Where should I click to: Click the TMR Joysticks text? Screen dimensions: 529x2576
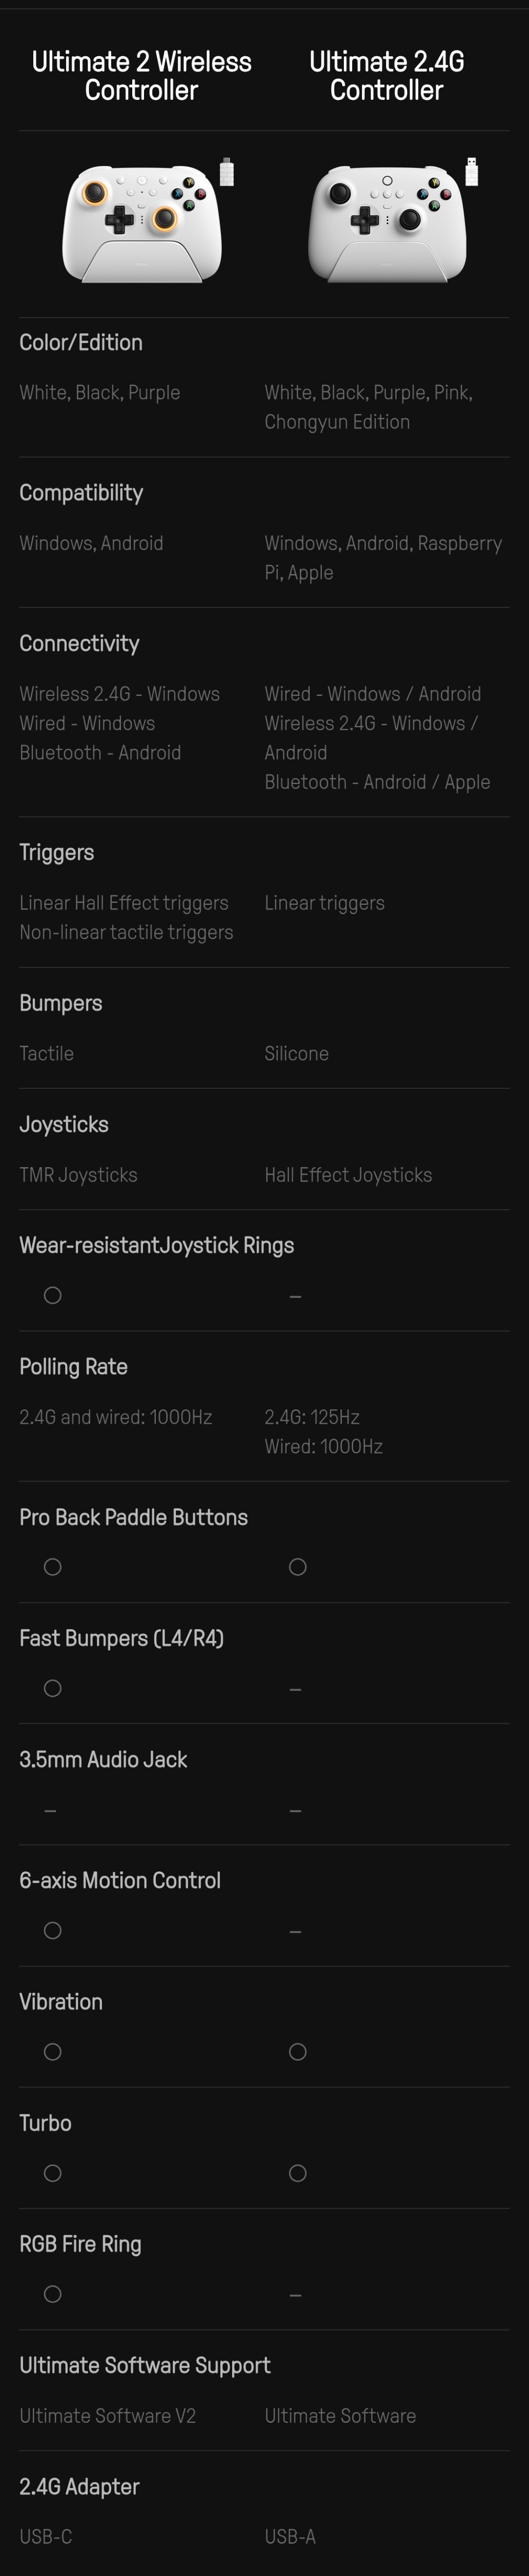(78, 1175)
